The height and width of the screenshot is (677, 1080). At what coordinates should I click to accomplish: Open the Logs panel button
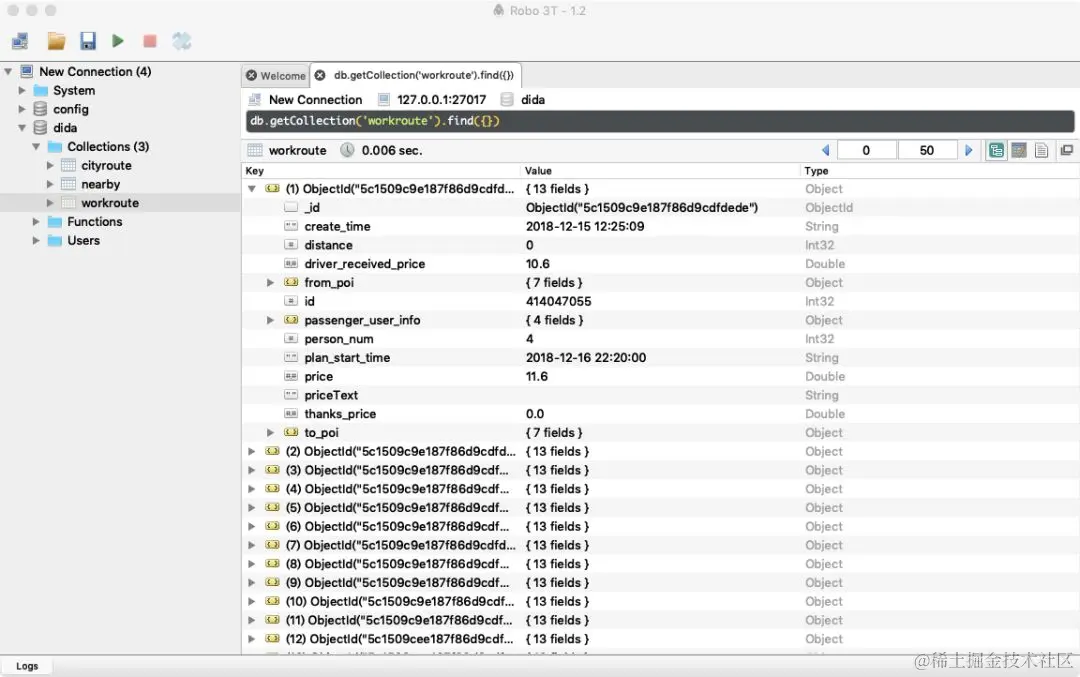(x=27, y=666)
